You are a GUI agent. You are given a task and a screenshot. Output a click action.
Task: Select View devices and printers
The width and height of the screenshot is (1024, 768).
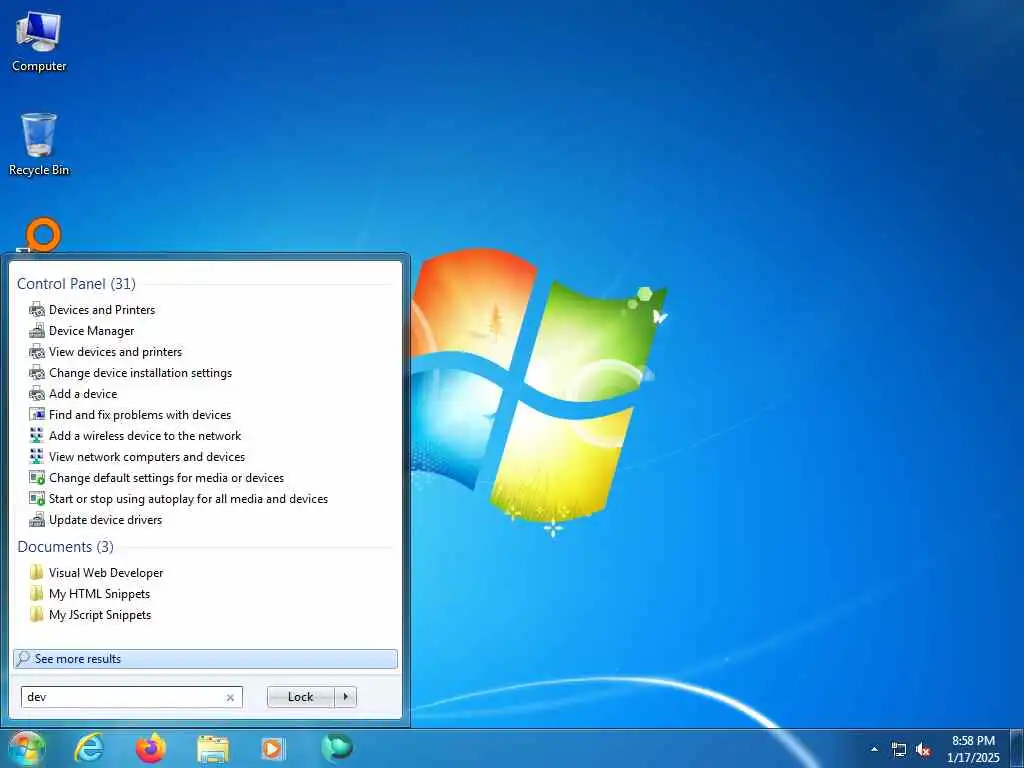click(116, 352)
